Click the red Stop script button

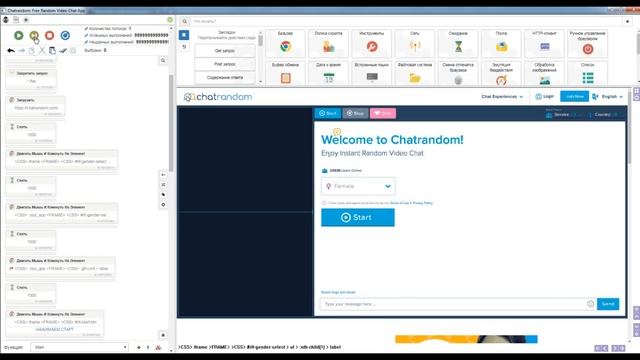pos(49,36)
